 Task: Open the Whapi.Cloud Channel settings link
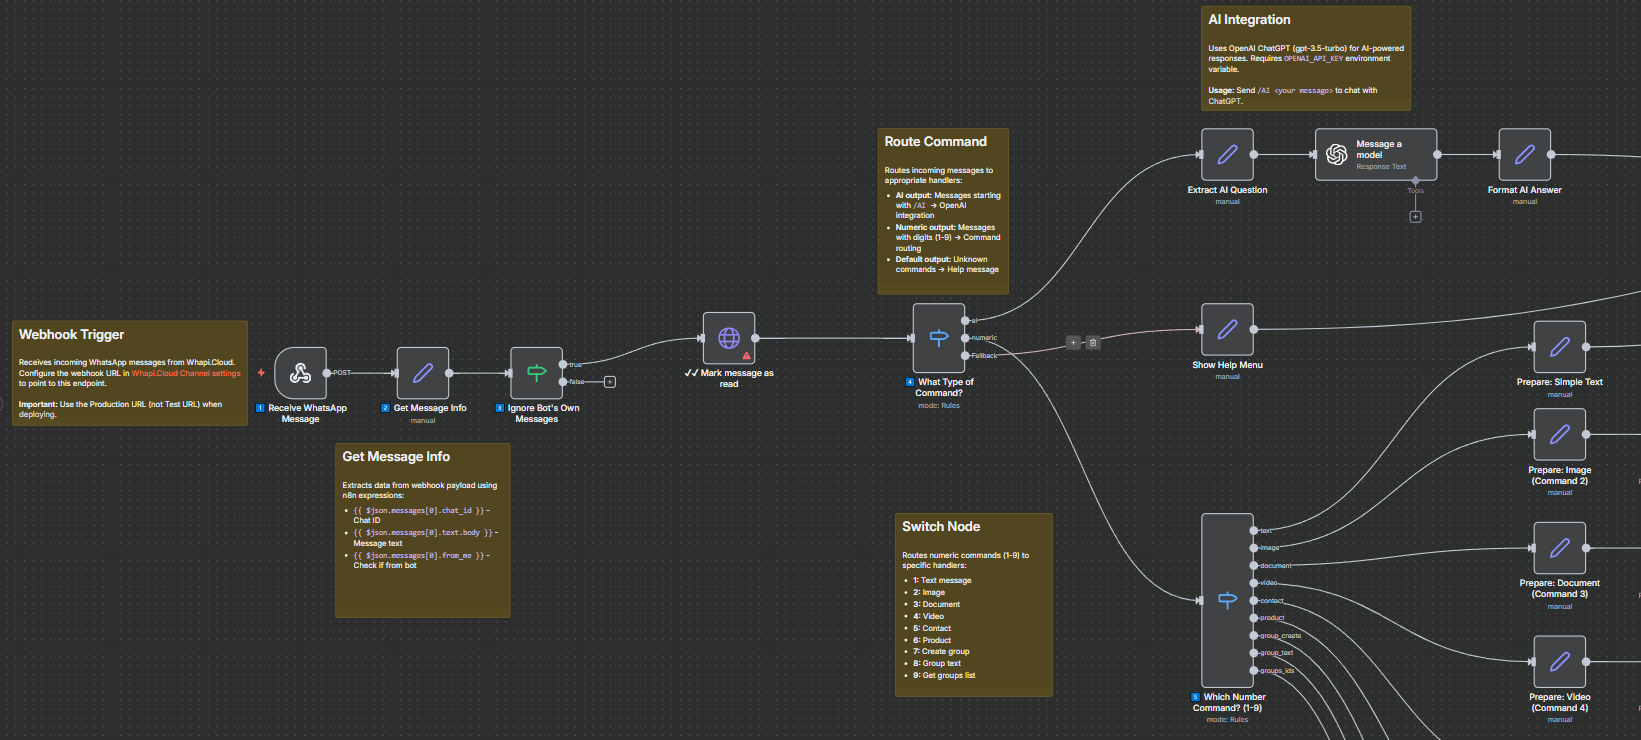click(x=186, y=373)
